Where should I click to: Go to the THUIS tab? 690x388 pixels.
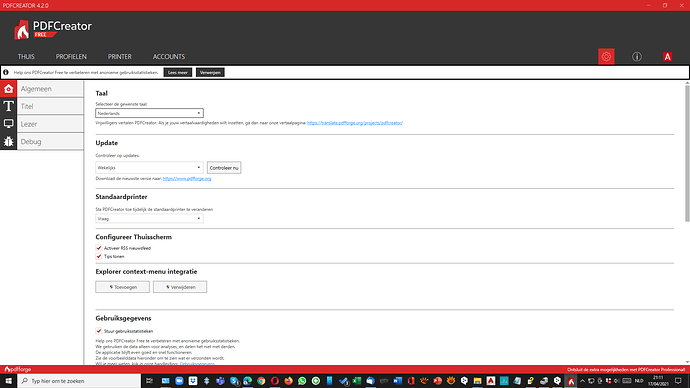[x=26, y=57]
